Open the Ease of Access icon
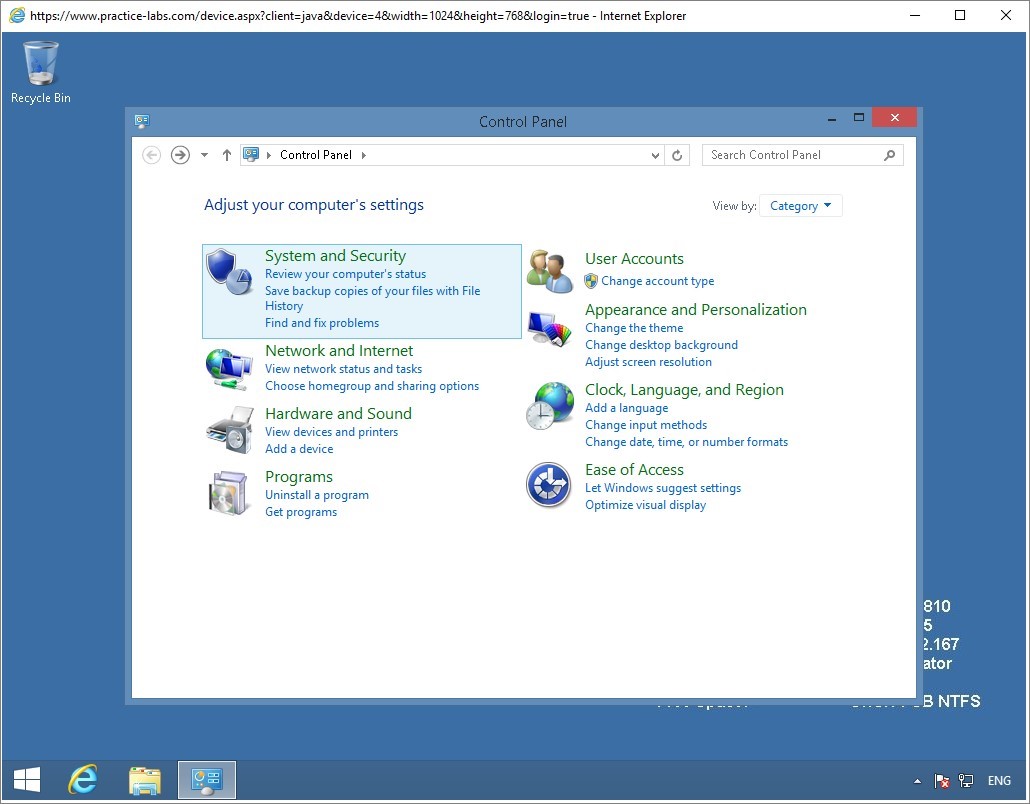1030x804 pixels. point(549,486)
